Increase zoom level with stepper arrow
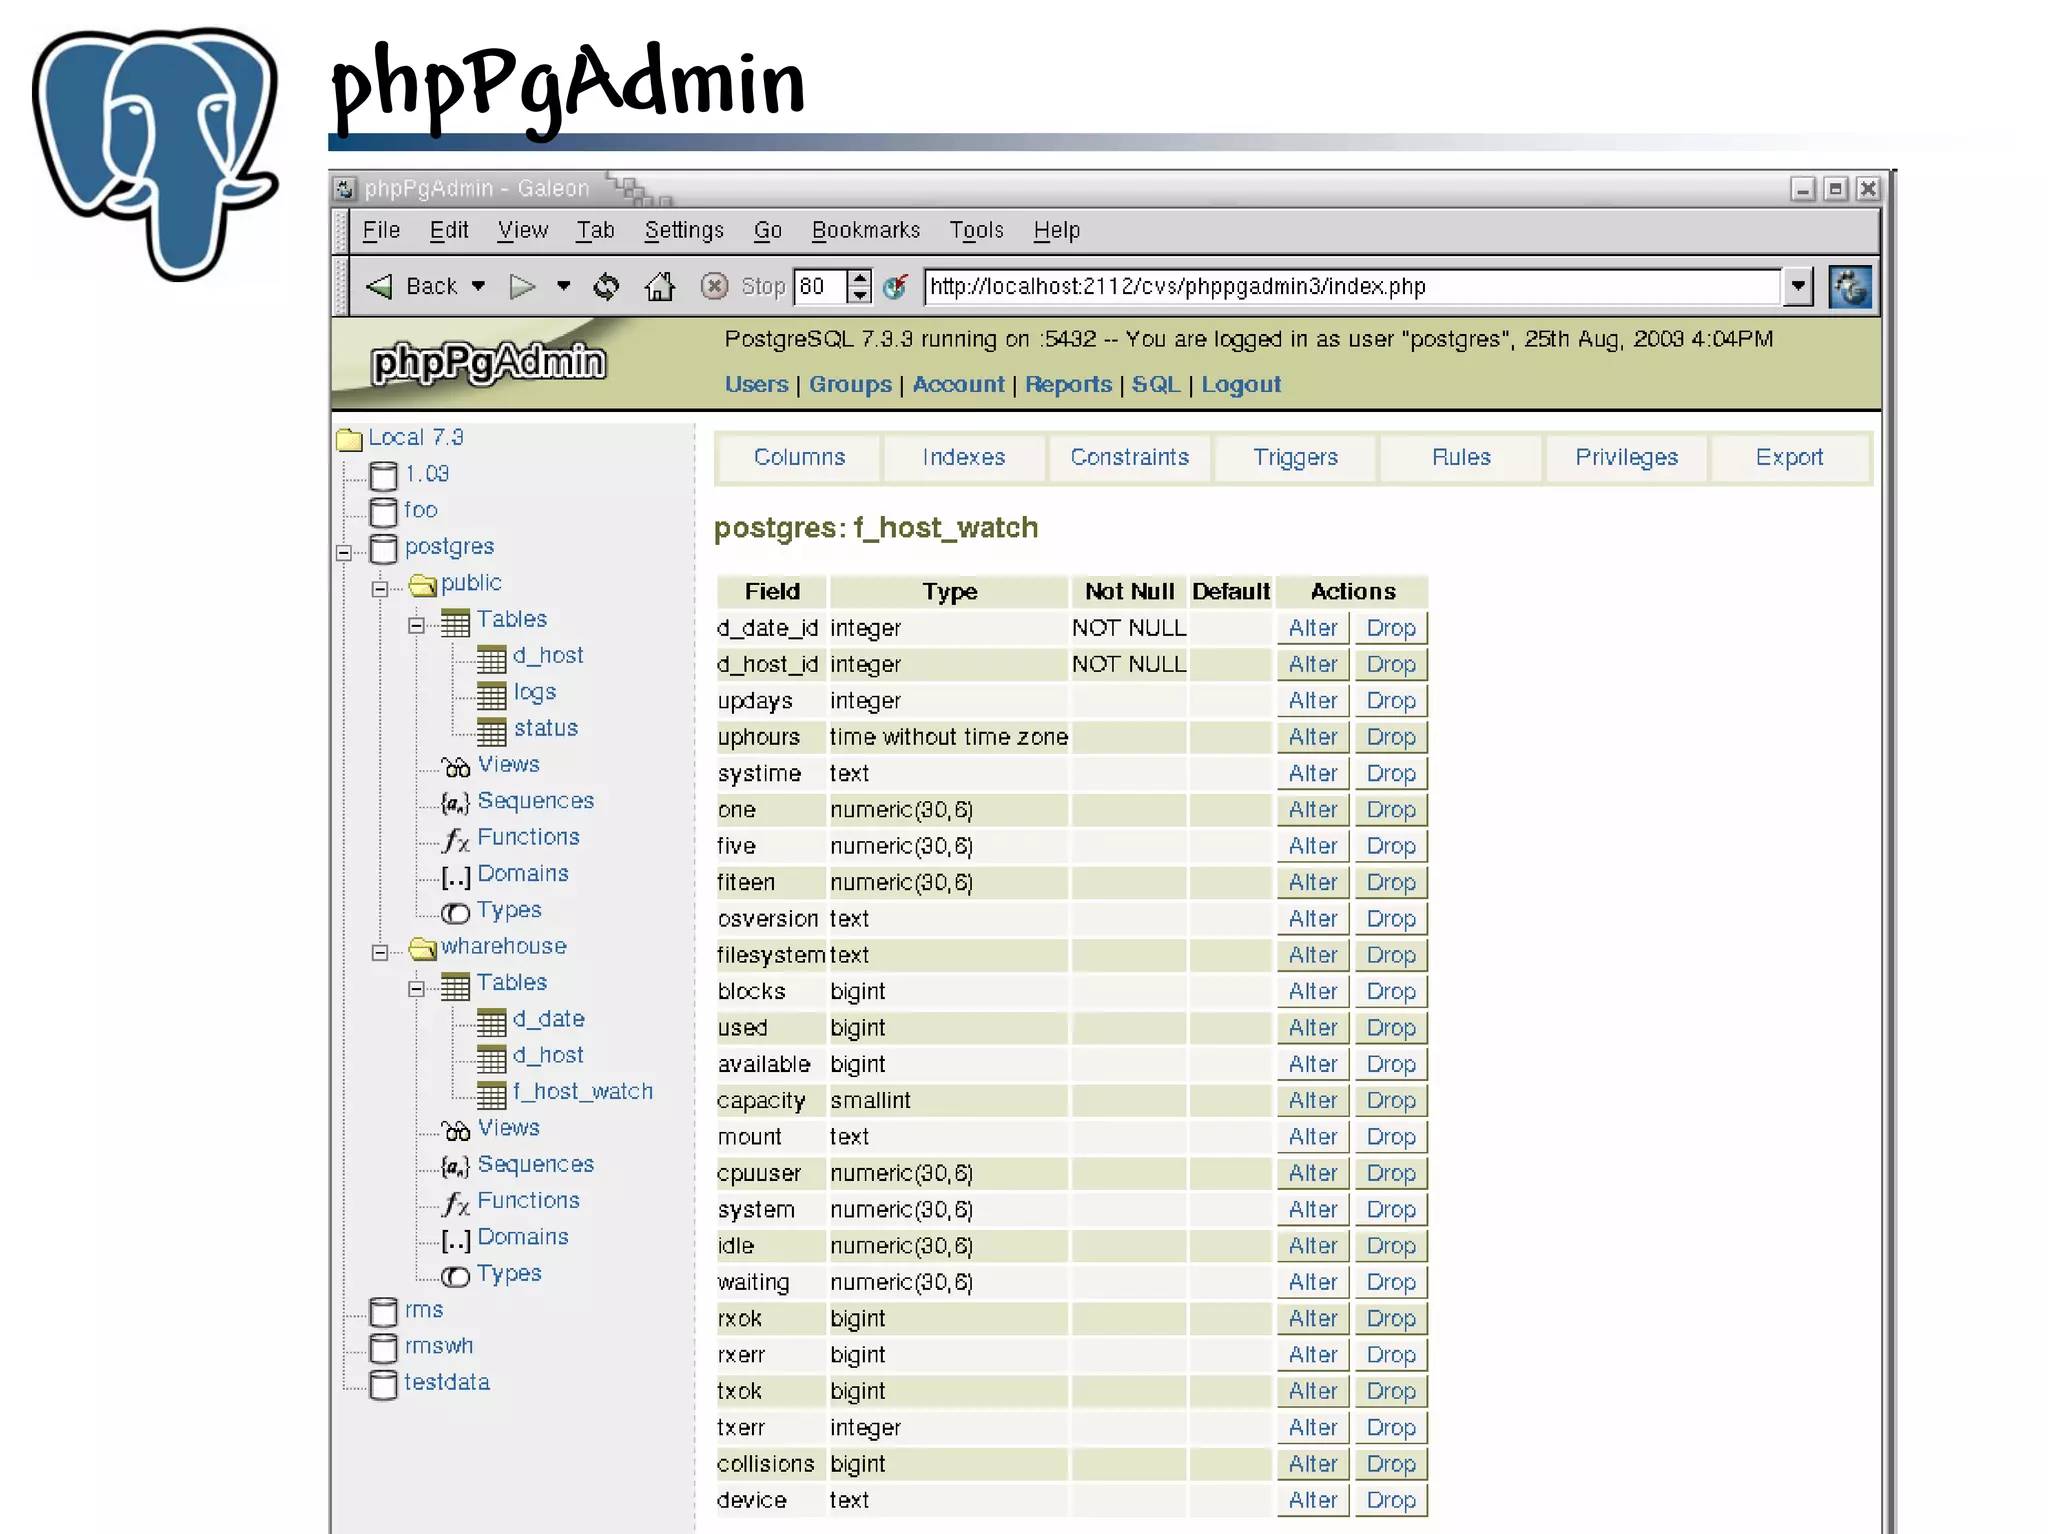Viewport: 2048px width, 1534px height. pos(860,279)
